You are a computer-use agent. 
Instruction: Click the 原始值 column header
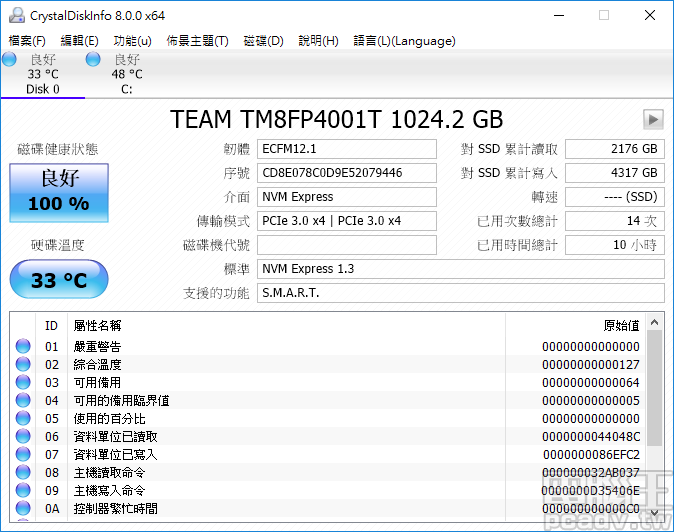click(x=575, y=326)
